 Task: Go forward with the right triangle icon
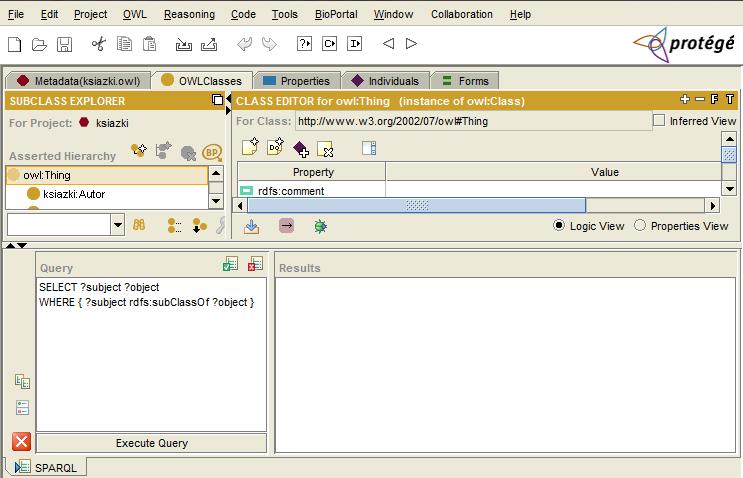411,44
